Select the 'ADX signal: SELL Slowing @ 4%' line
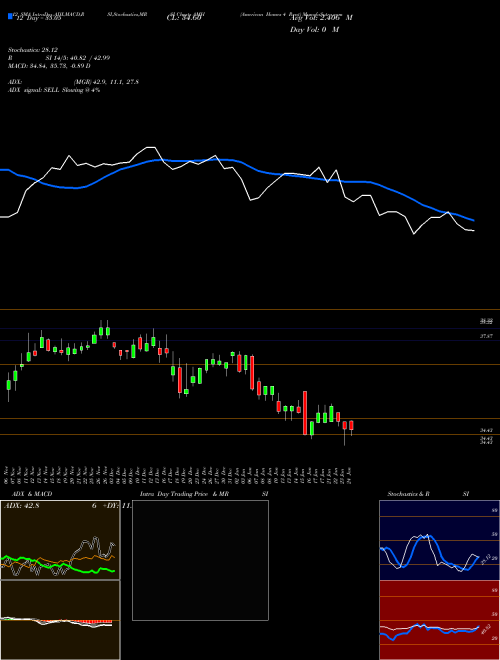The width and height of the screenshot is (500, 660). coord(54,90)
